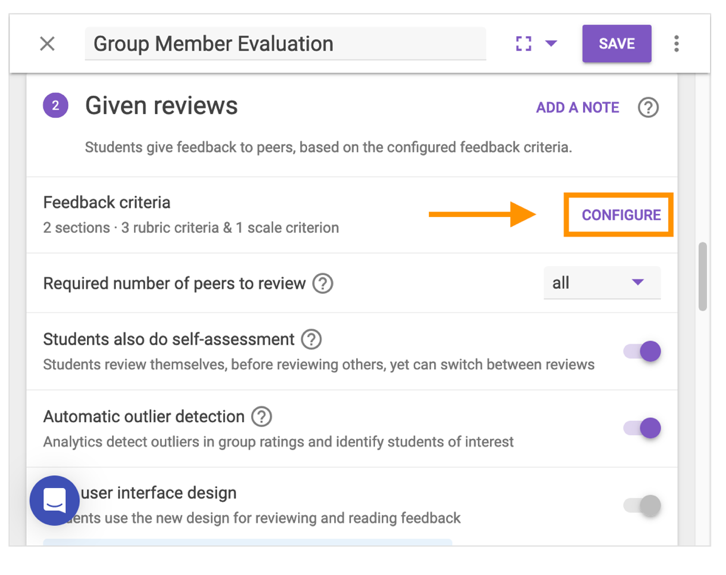This screenshot has width=726, height=575.
Task: Click the vertical scrollbar thumb
Action: click(703, 277)
